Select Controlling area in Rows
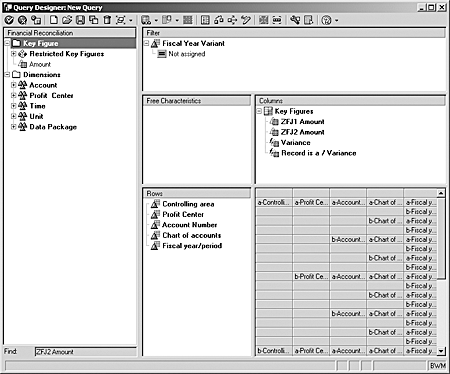Screen dimensions: 450x374 (x=188, y=204)
